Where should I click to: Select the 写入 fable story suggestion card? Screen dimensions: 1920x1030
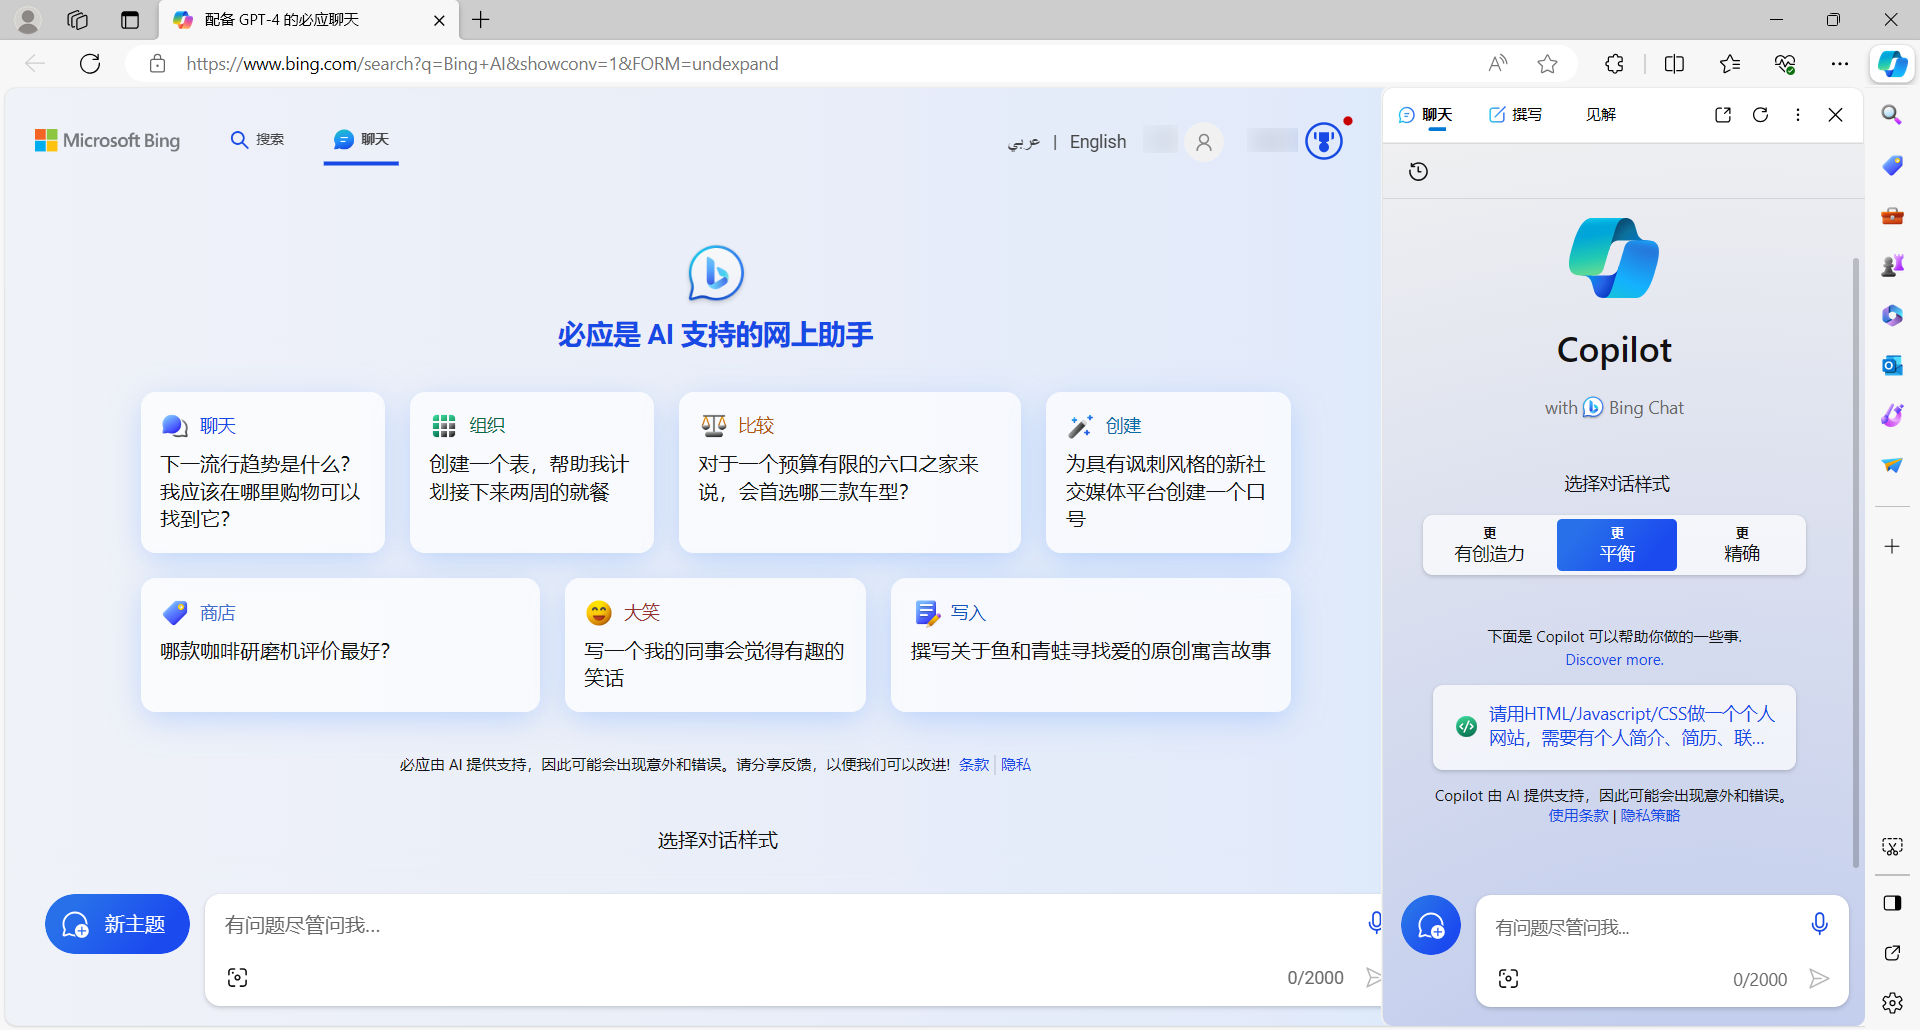tap(1091, 645)
